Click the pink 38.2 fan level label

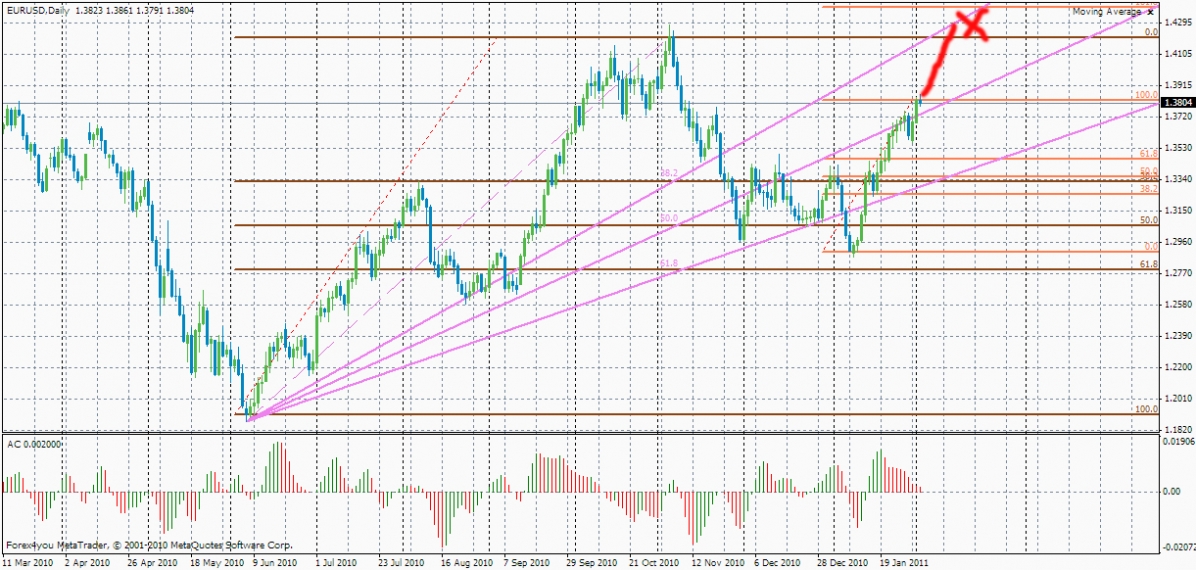click(669, 174)
